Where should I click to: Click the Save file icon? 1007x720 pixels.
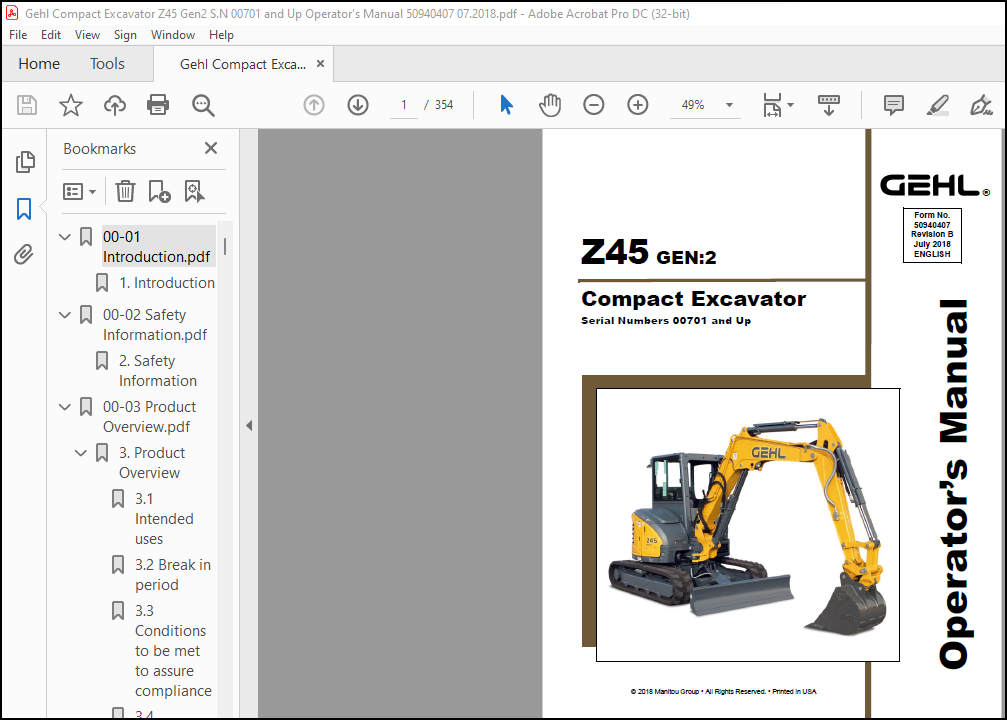pyautogui.click(x=26, y=105)
